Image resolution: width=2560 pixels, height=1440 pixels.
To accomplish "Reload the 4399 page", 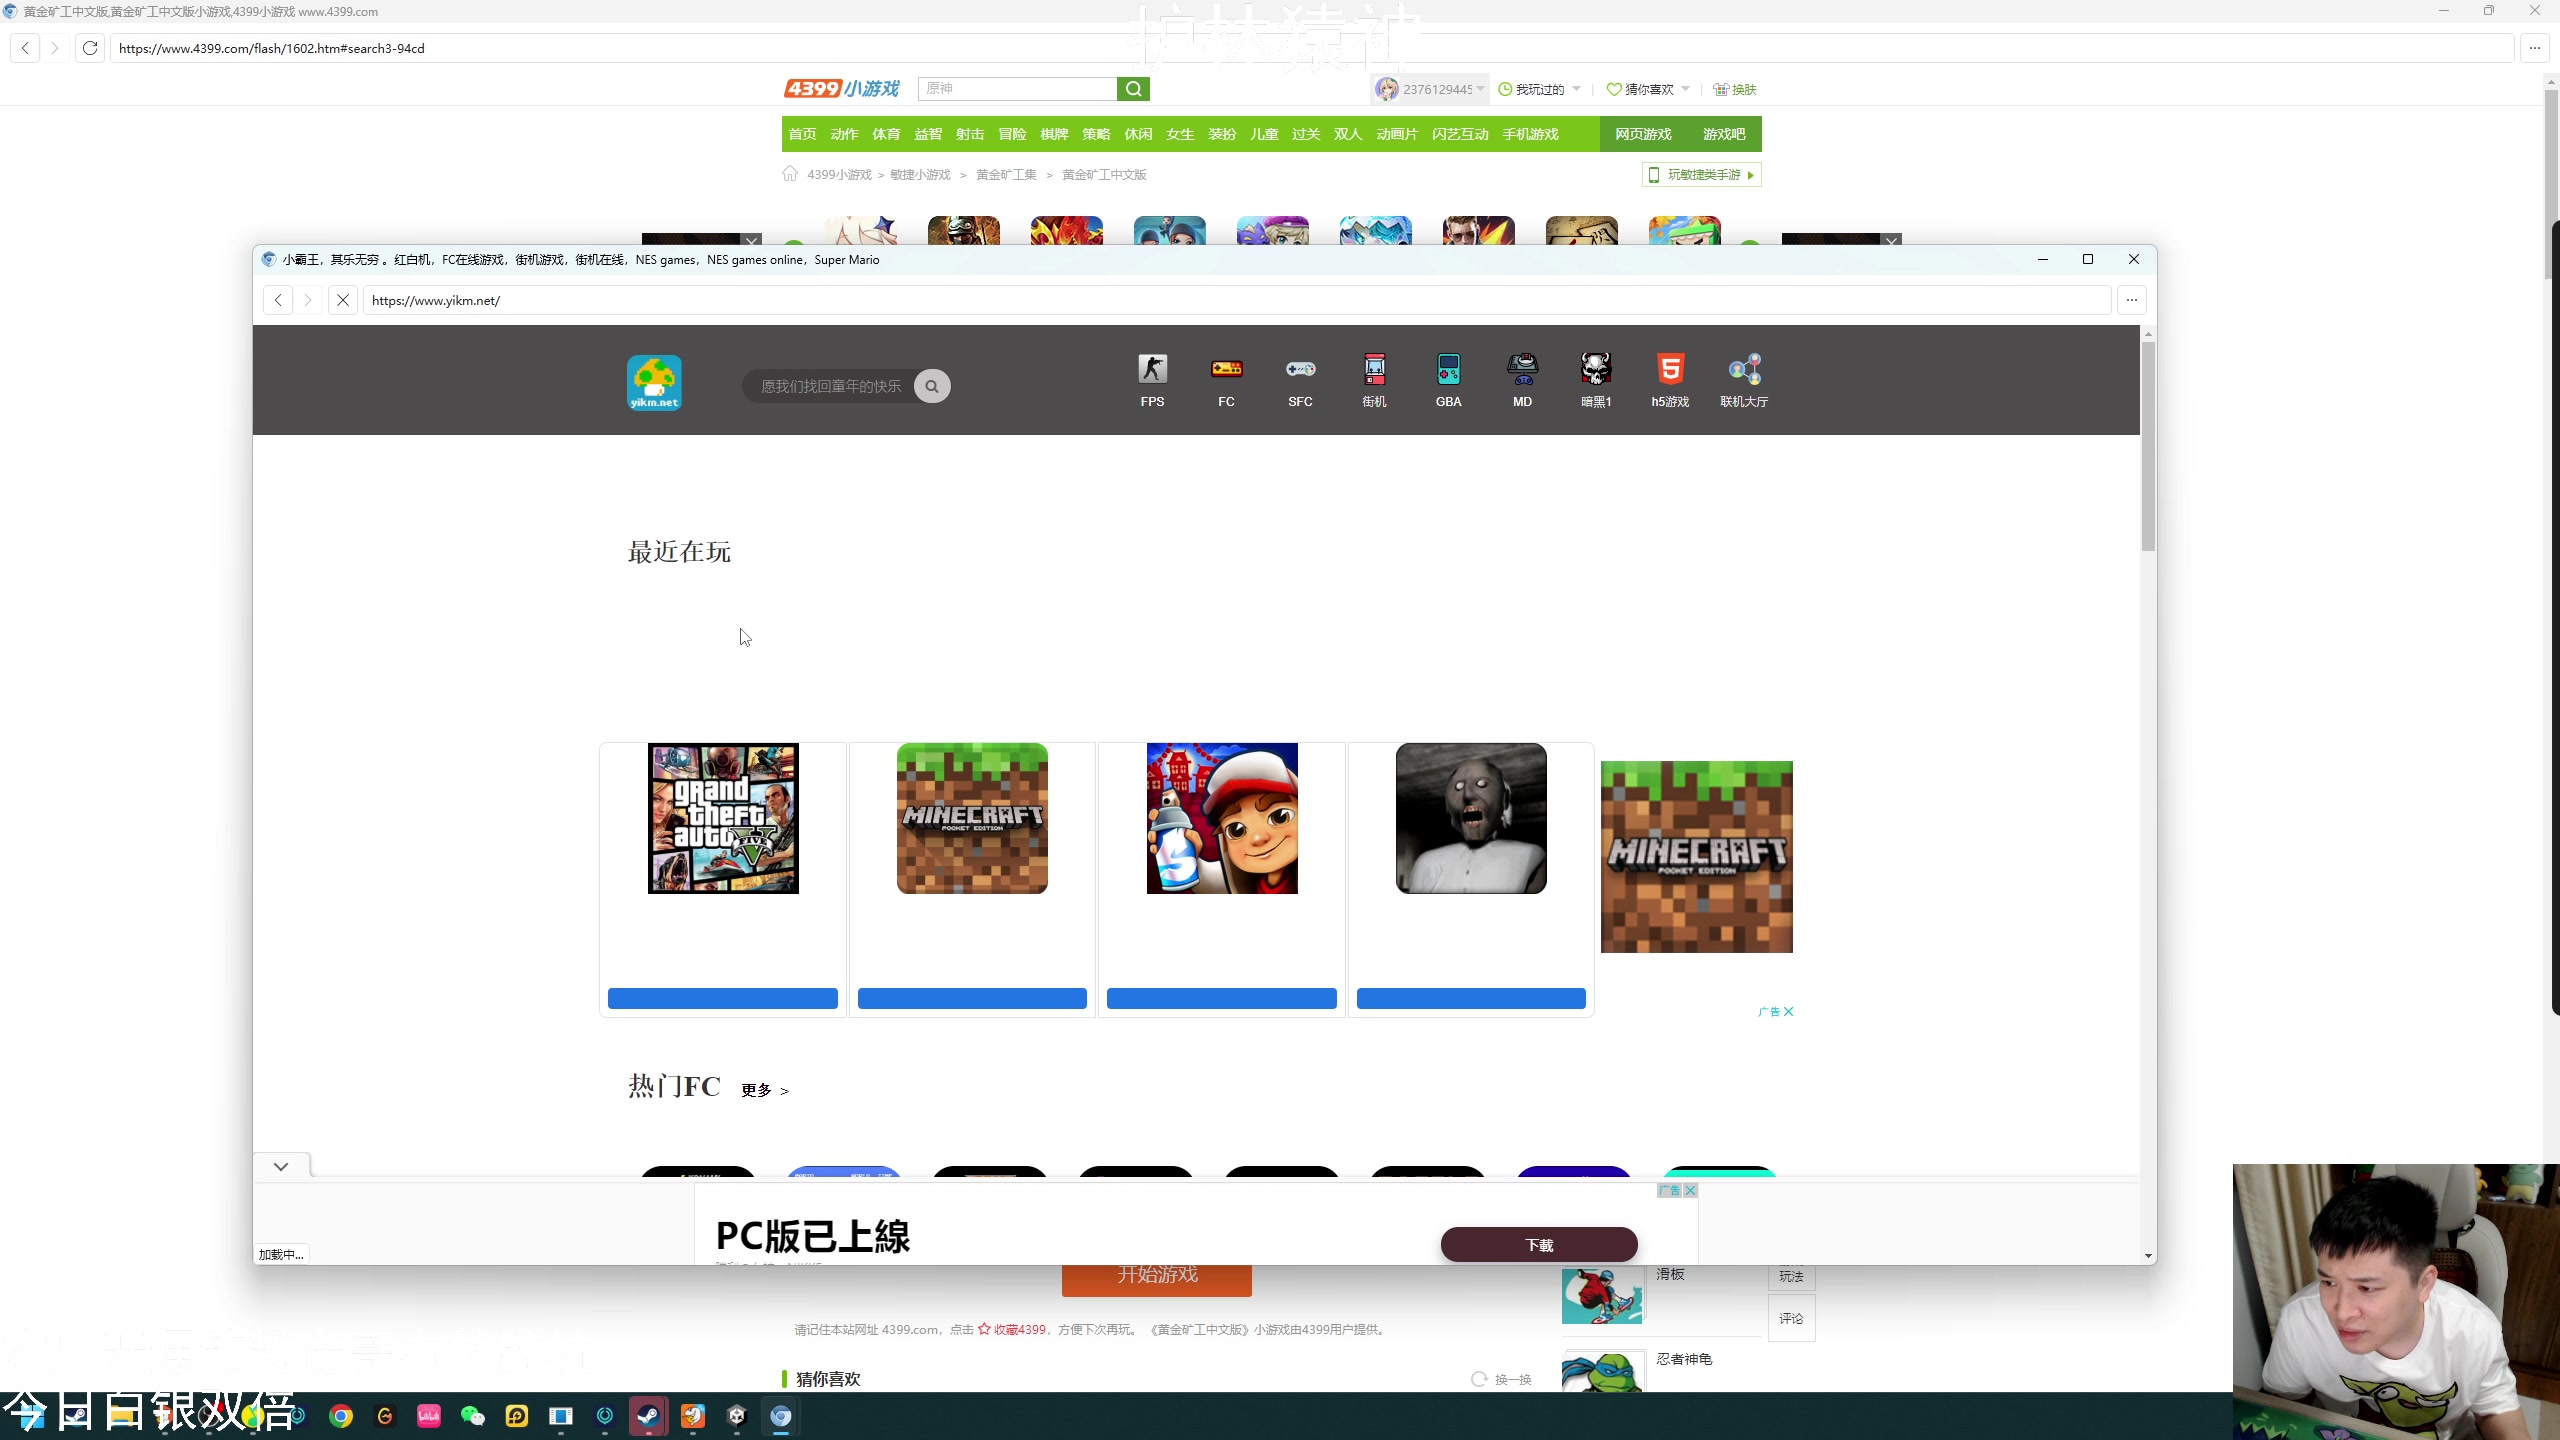I will tap(90, 48).
